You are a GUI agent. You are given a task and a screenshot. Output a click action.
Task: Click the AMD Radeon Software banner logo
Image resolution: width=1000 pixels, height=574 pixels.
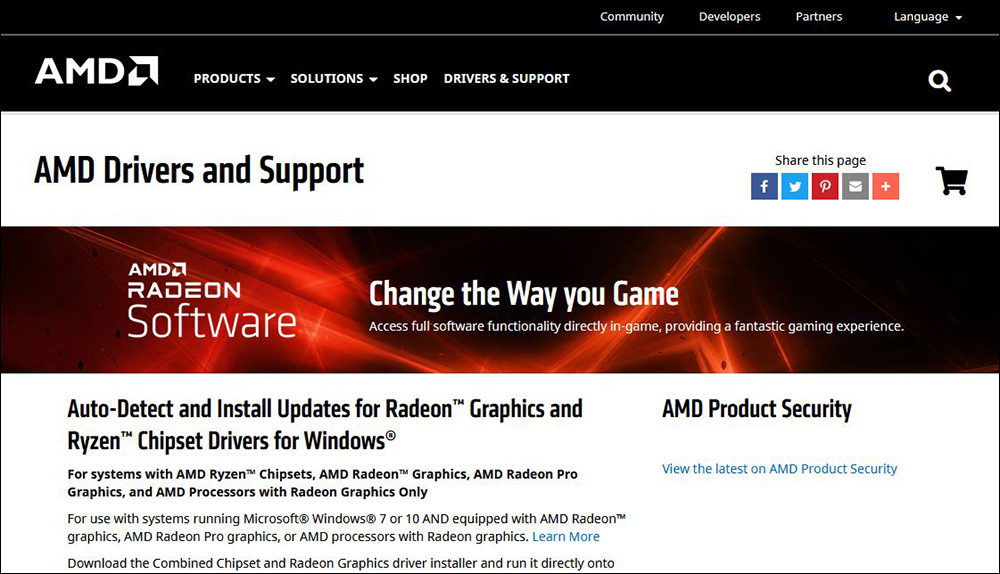[211, 300]
